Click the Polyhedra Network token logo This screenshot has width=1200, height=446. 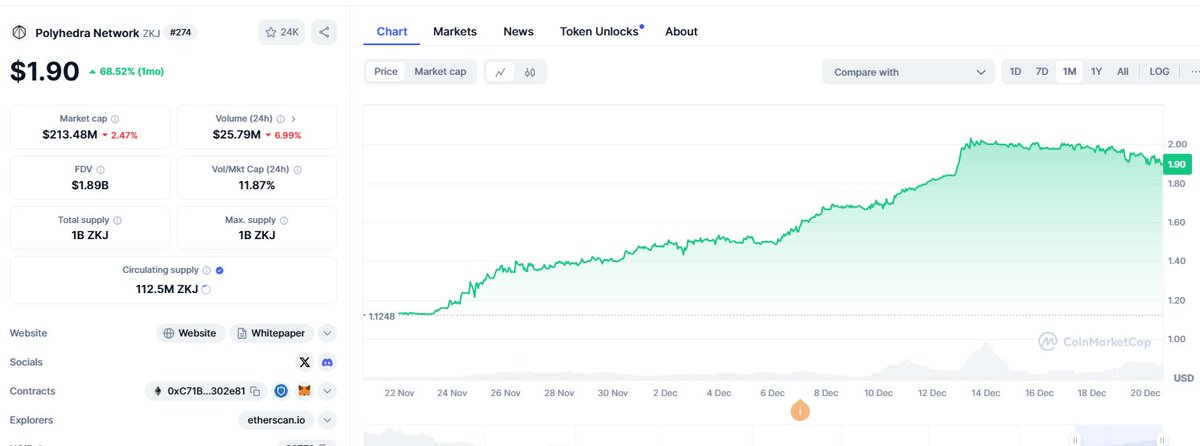click(x=18, y=32)
